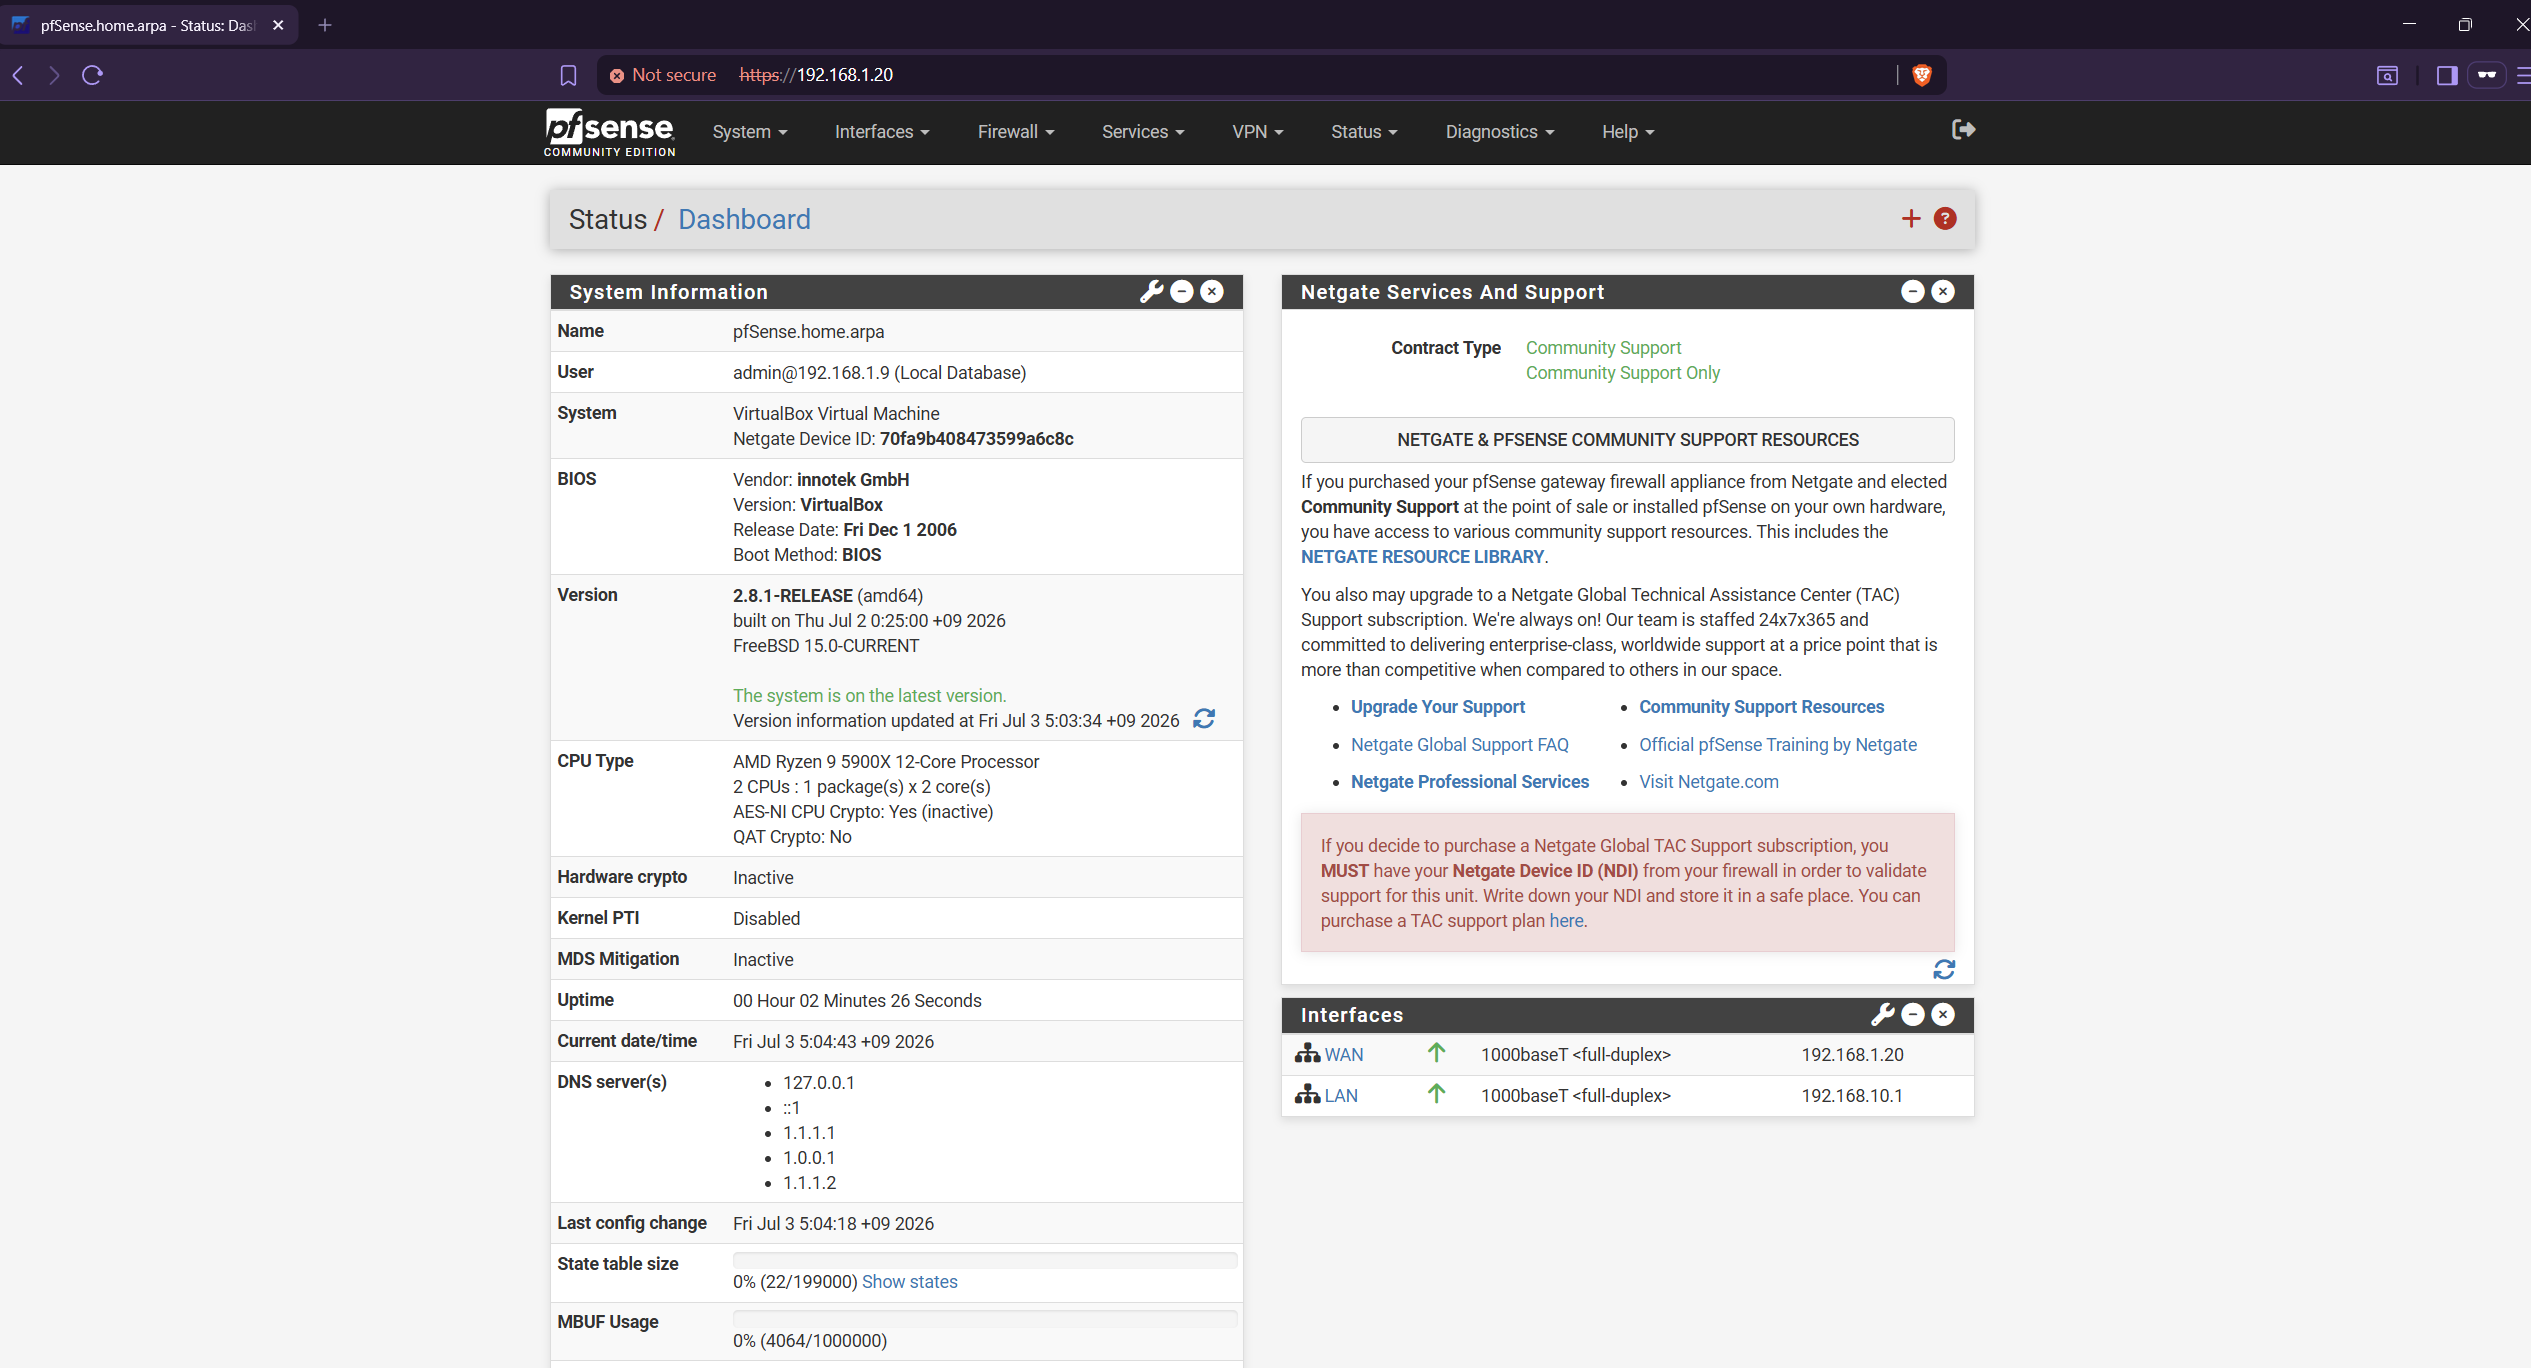2531x1368 pixels.
Task: Click the WAN IP address 192.168.1.20
Action: (x=1852, y=1055)
